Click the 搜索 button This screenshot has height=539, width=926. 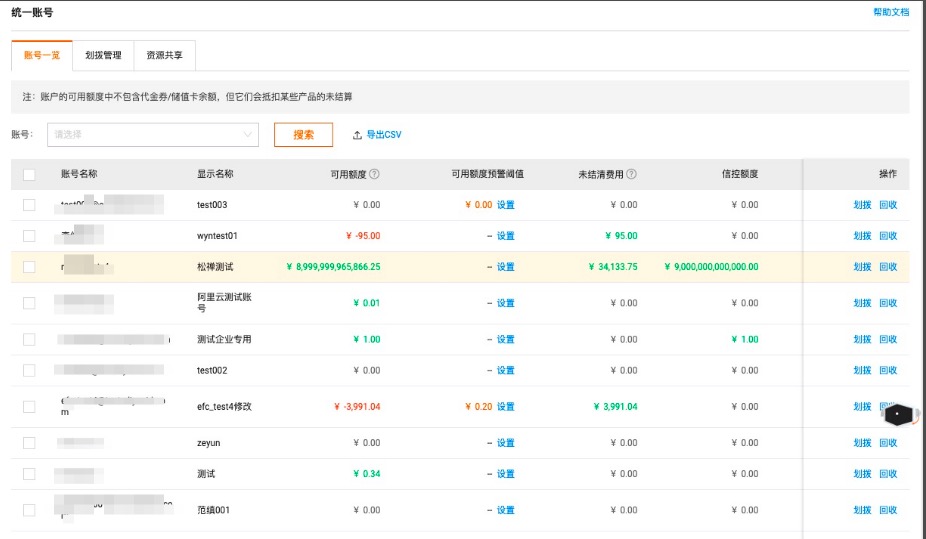coord(304,135)
